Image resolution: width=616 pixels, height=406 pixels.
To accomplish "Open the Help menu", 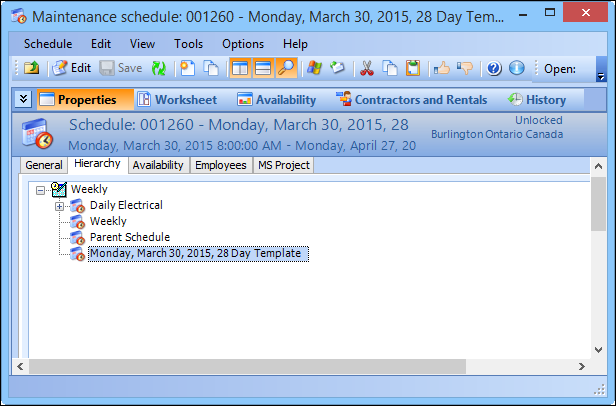I will pyautogui.click(x=295, y=44).
